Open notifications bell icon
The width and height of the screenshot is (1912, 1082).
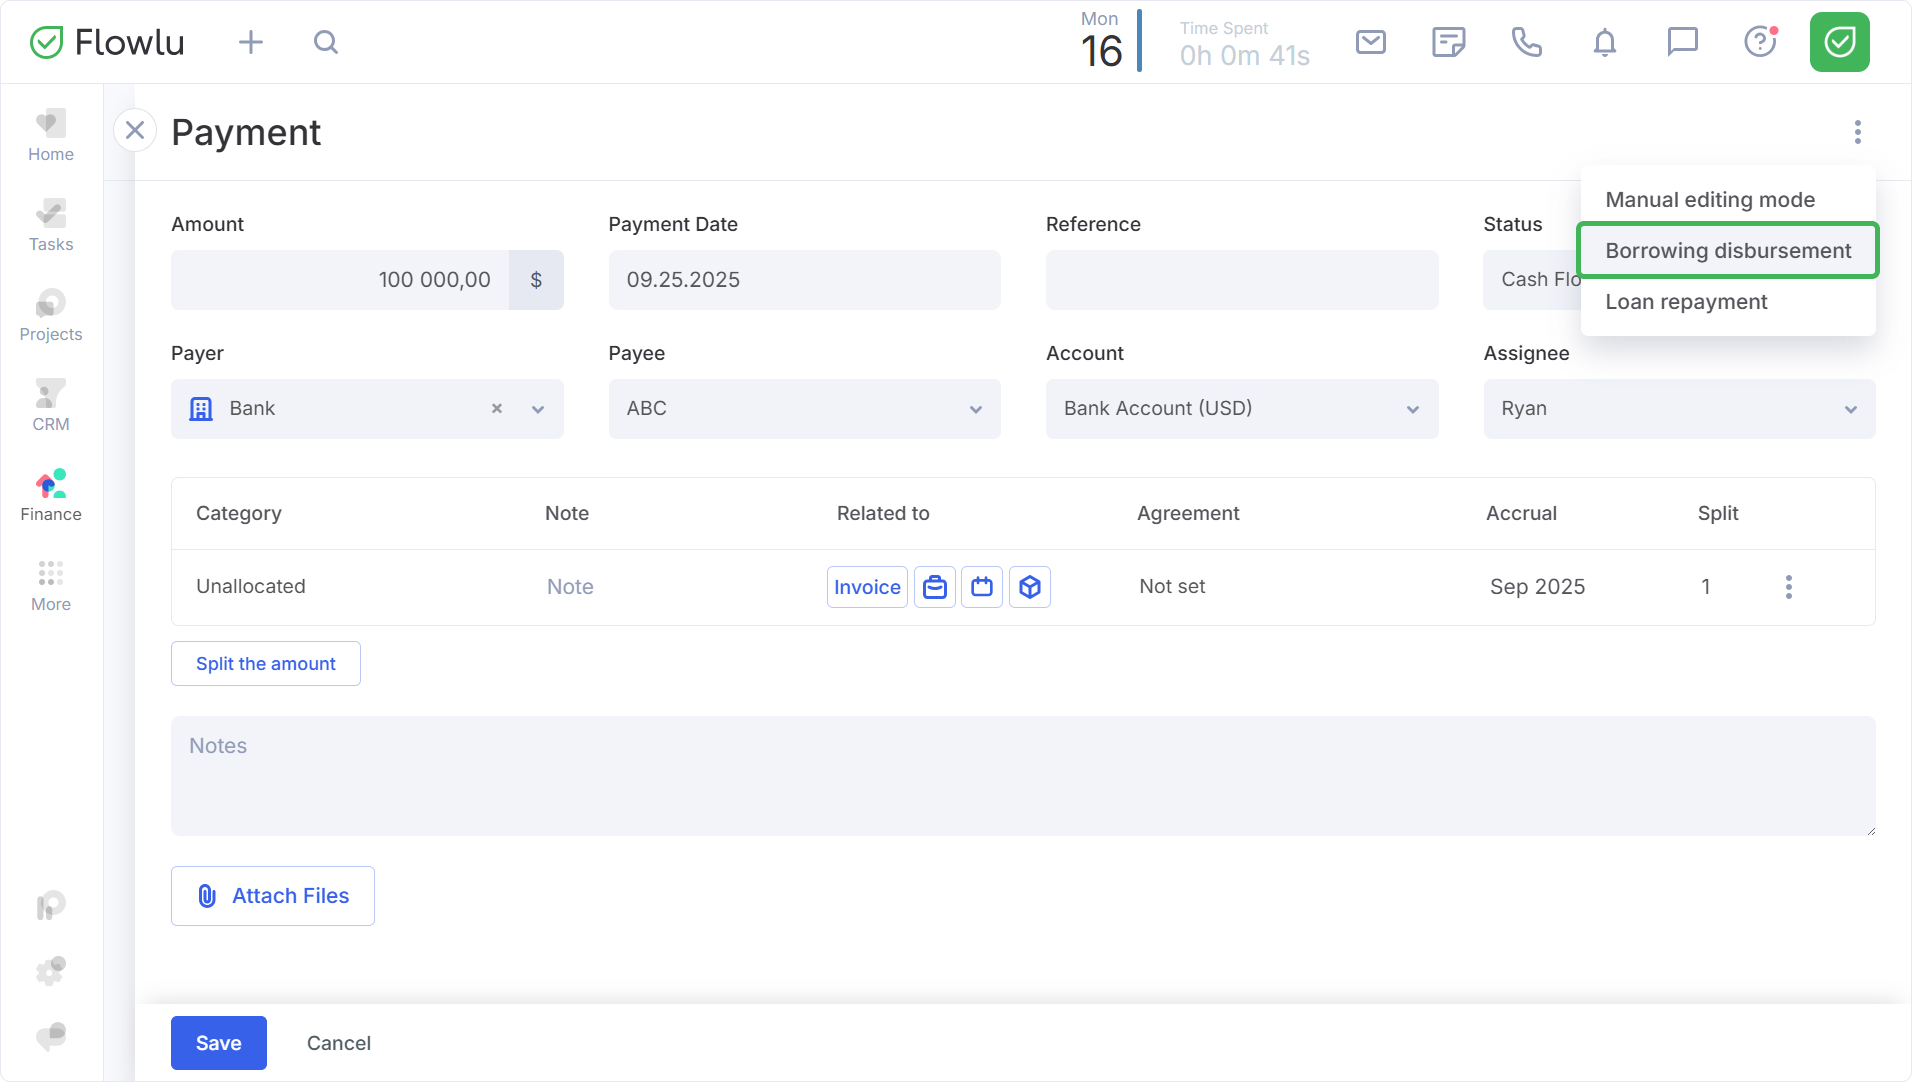(1604, 42)
